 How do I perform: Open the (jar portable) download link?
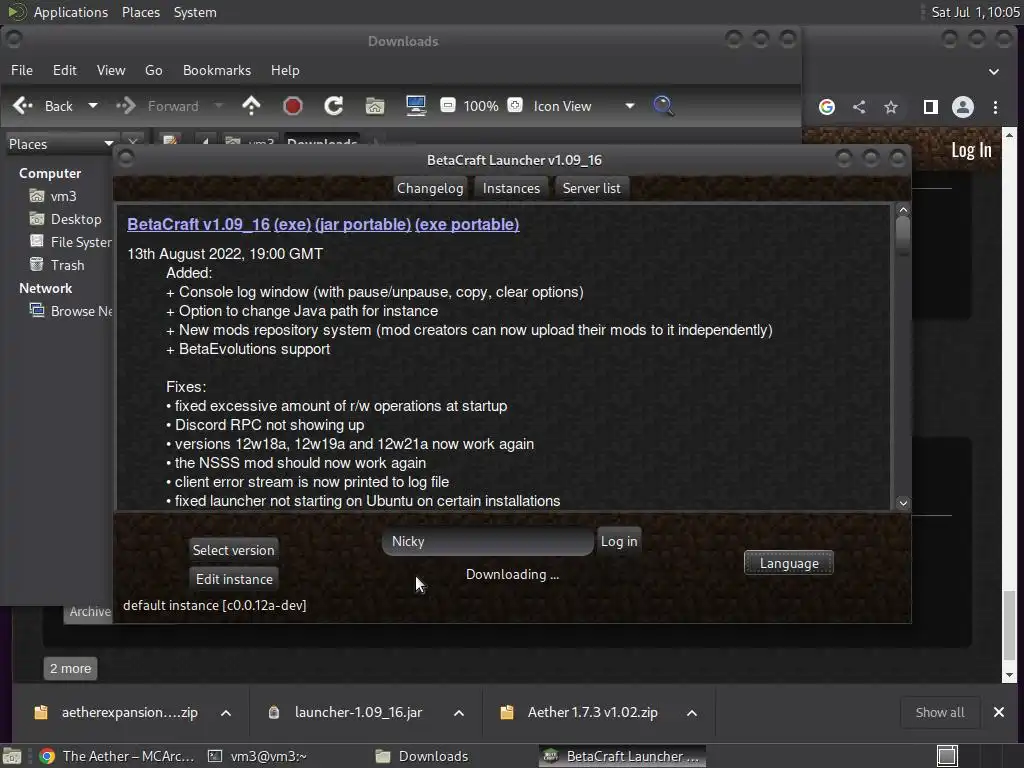tap(363, 224)
